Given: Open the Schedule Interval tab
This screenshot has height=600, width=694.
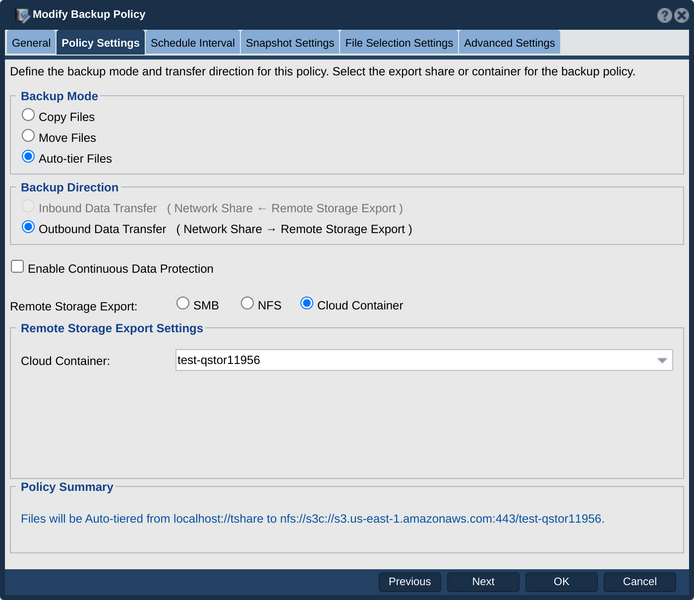Looking at the screenshot, I should tap(193, 43).
